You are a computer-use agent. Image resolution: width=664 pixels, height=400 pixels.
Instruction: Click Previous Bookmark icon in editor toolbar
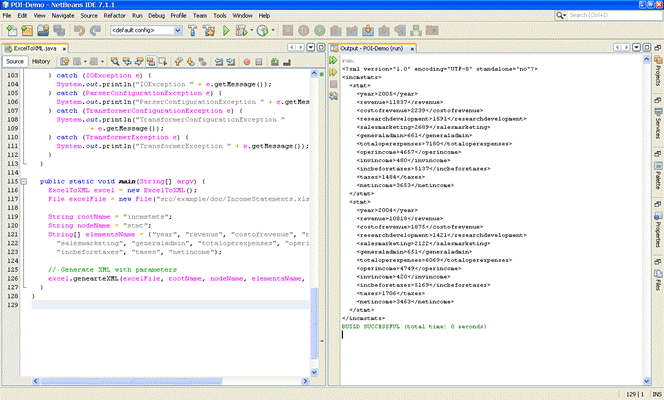178,62
